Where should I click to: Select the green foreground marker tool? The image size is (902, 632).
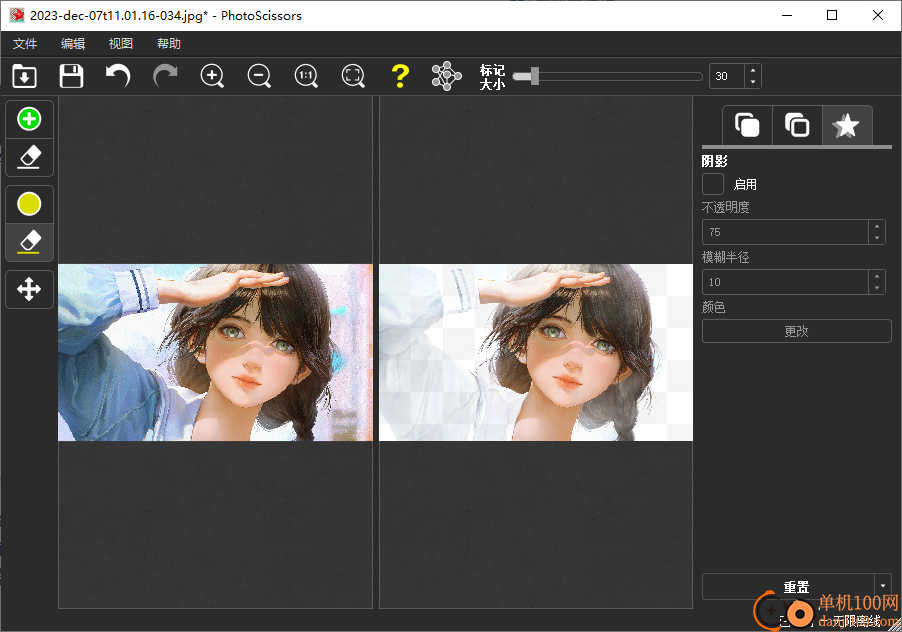point(29,119)
